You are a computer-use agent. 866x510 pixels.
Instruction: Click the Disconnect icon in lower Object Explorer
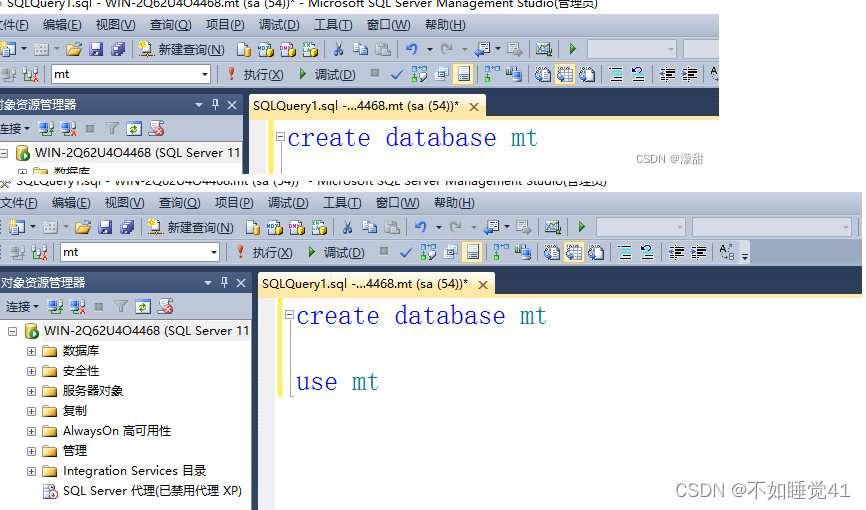[x=77, y=307]
